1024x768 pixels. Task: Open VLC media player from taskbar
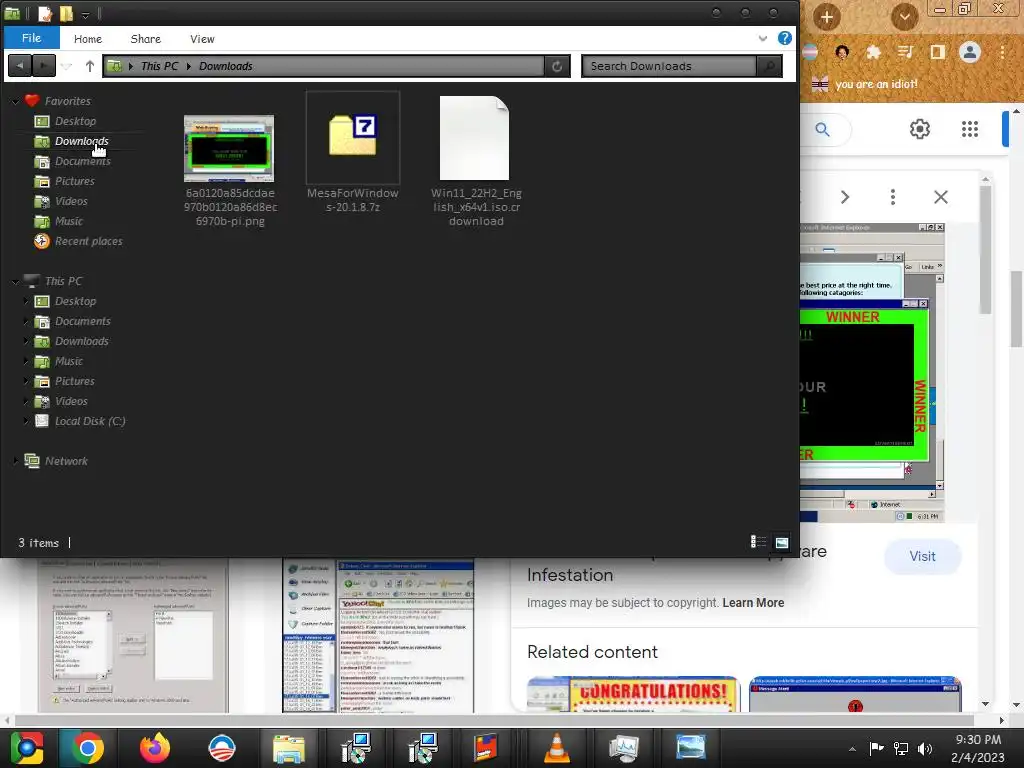point(556,748)
